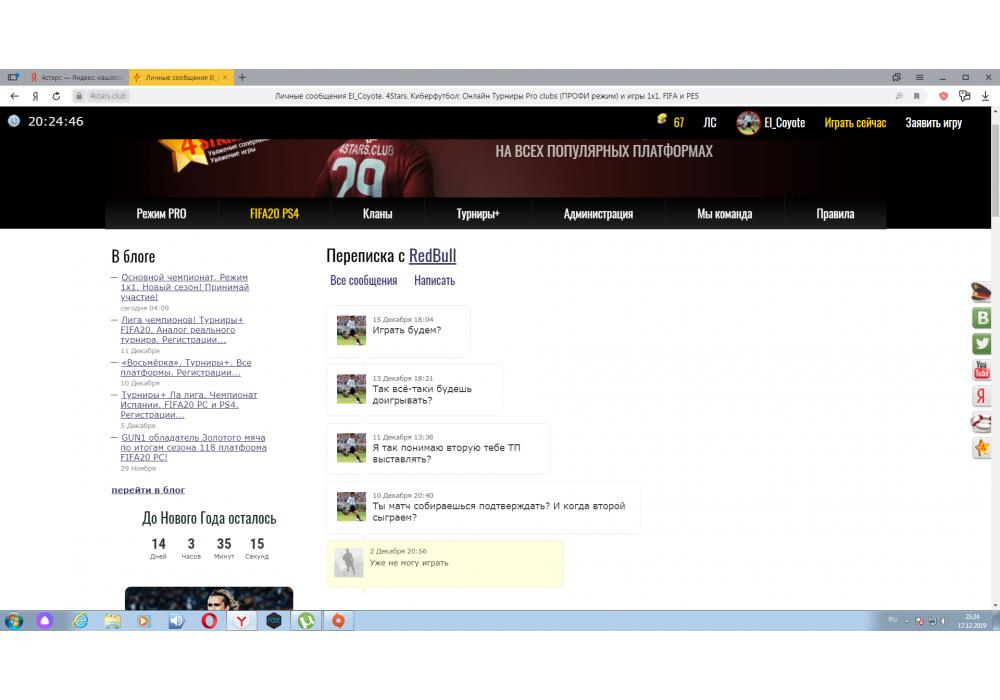Click the bookmark icon in the address bar
Image resolution: width=1000 pixels, height=700 pixels.
click(916, 96)
